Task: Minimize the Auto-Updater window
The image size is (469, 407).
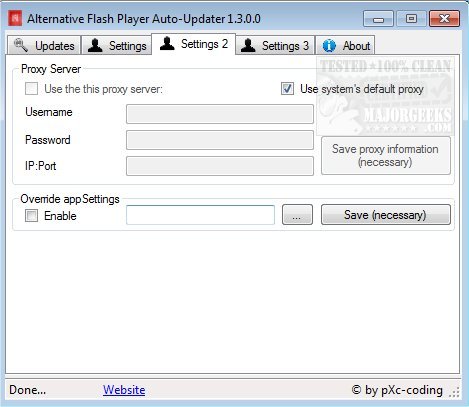Action: 378,19
